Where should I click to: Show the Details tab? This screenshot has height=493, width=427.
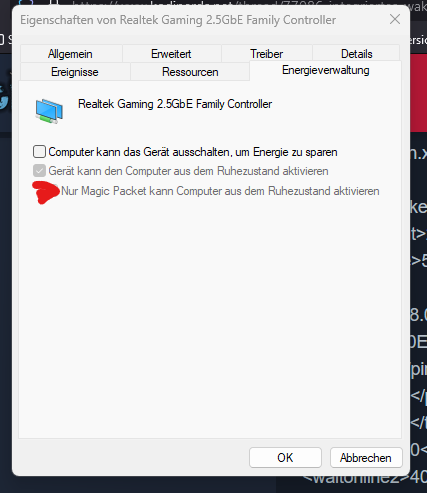(x=356, y=54)
